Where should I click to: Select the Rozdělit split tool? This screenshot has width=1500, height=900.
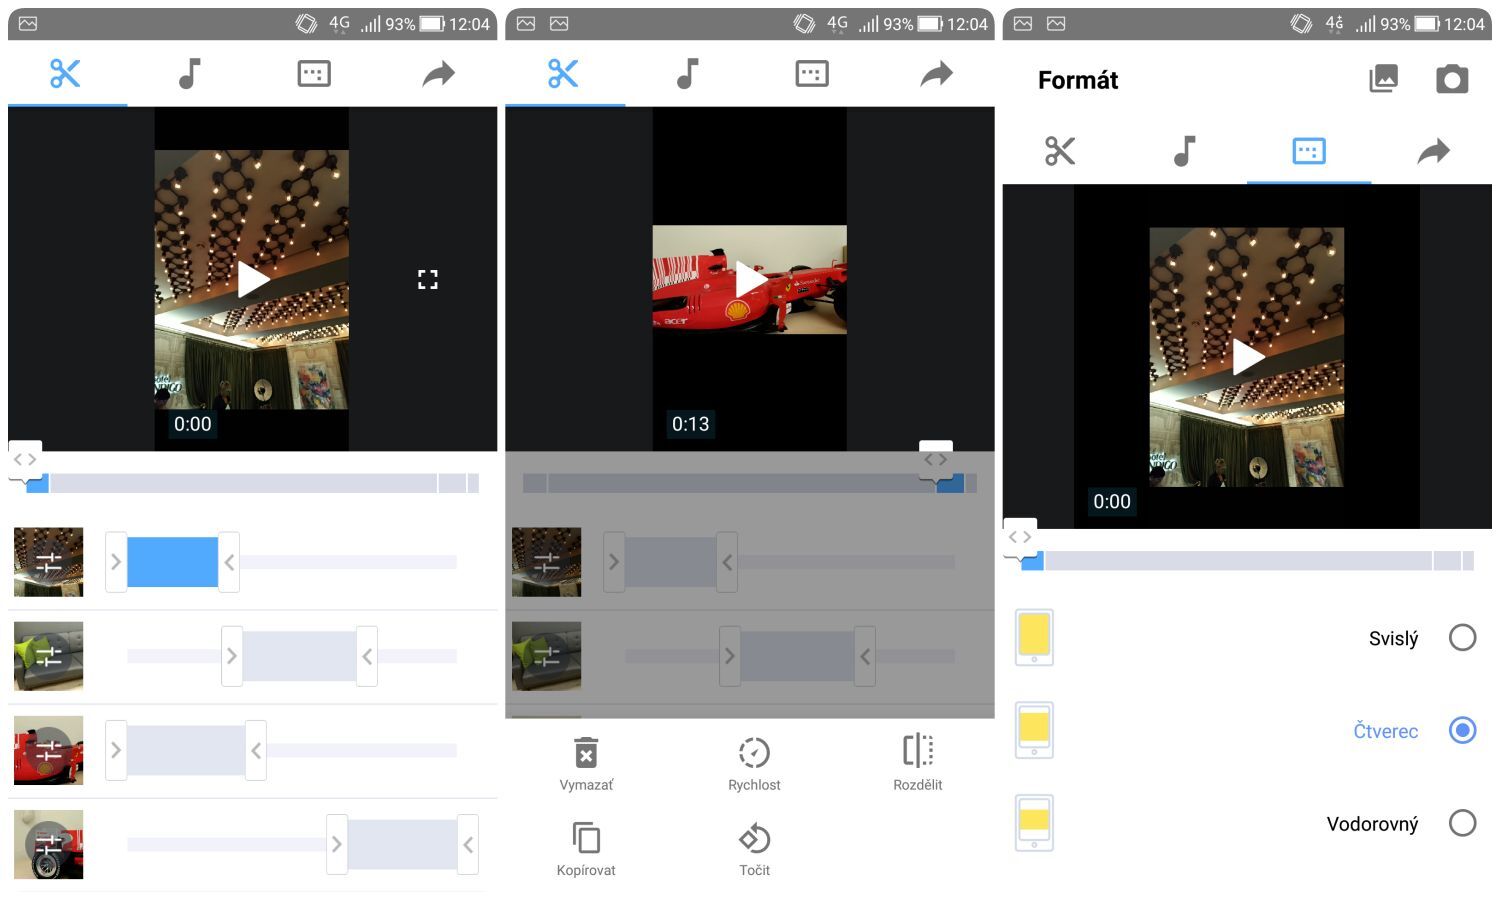point(917,751)
